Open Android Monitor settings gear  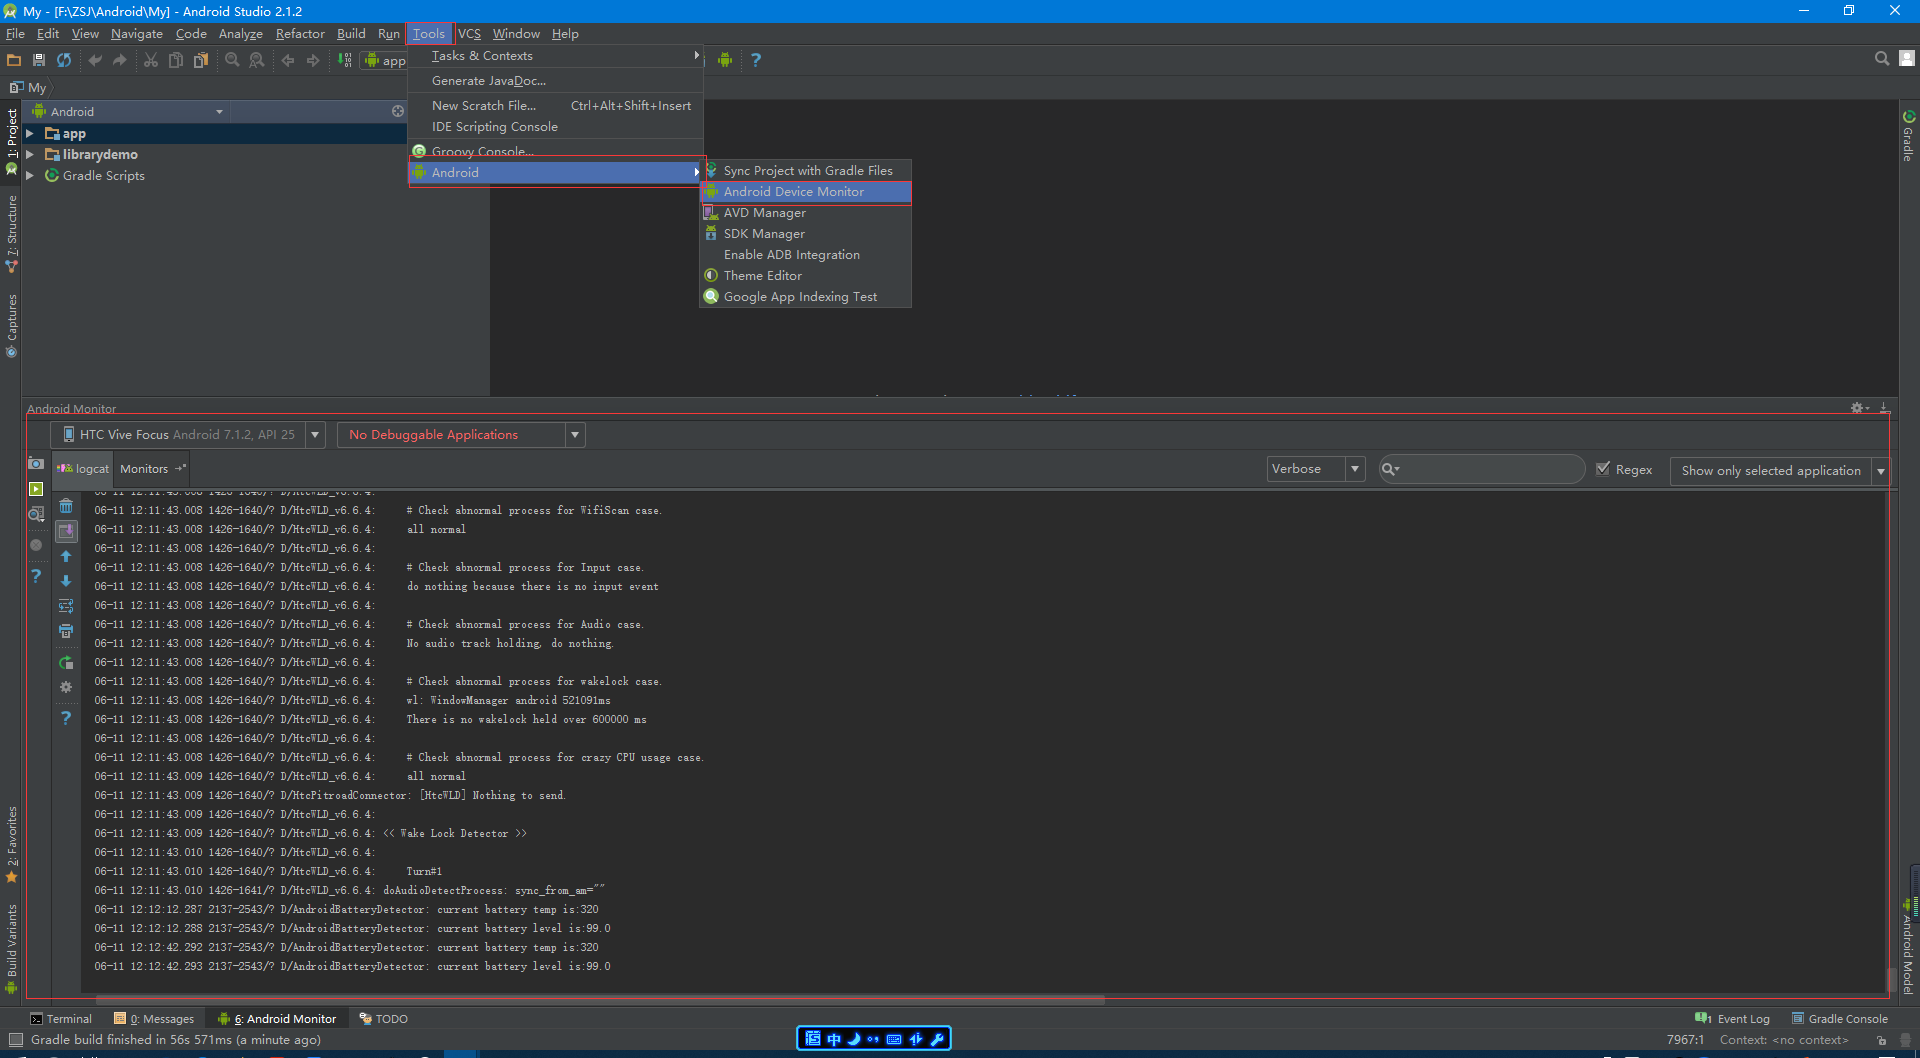1859,408
